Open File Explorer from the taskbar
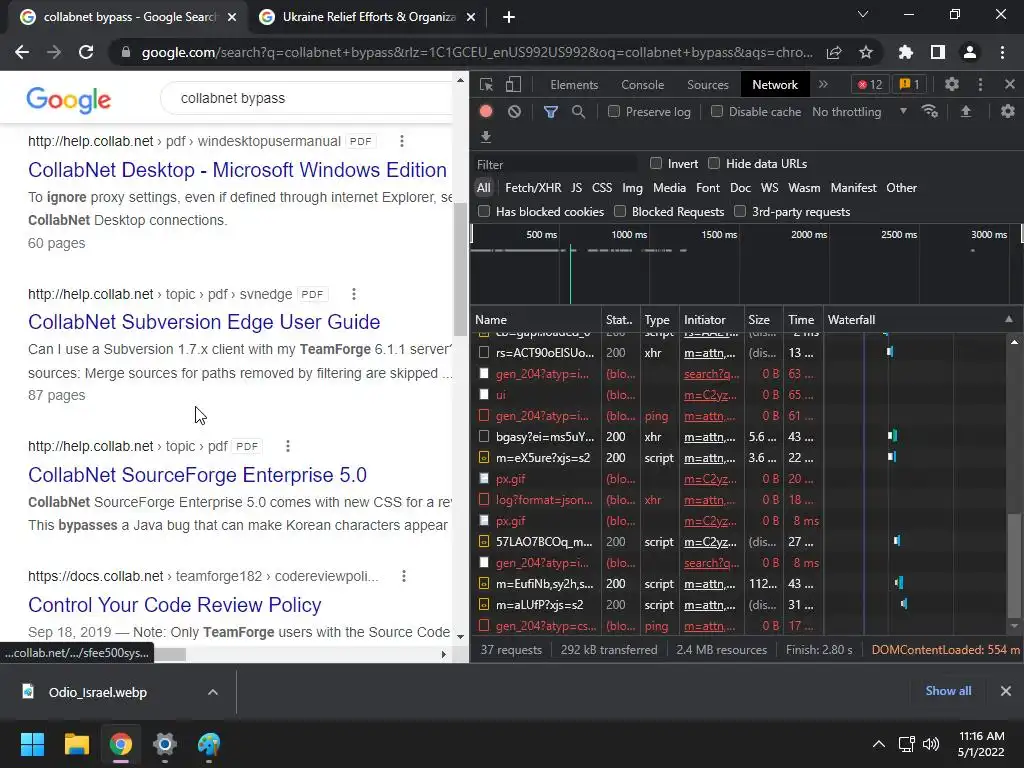1024x768 pixels. point(76,744)
